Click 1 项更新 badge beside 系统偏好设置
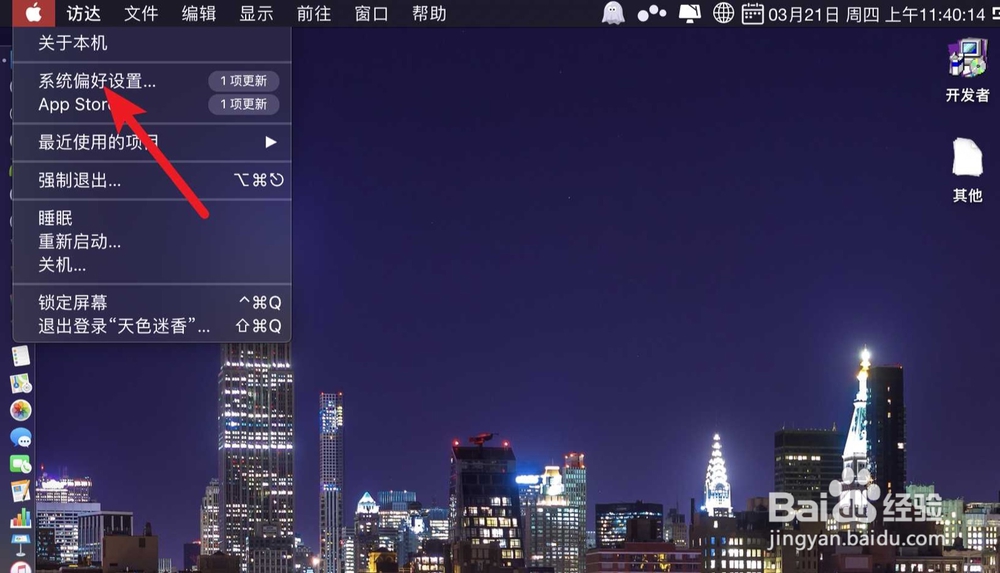This screenshot has height=573, width=1000. coord(244,81)
